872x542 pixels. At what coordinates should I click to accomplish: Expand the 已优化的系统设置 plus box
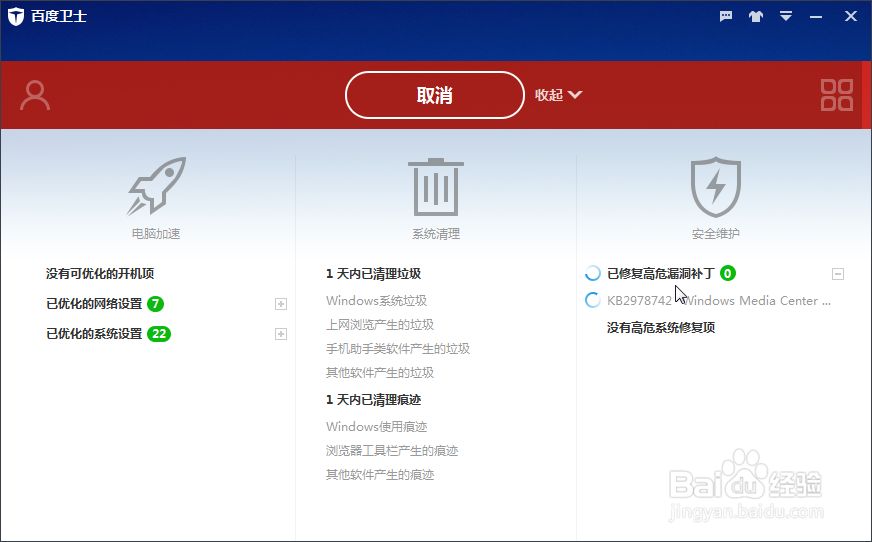(281, 334)
